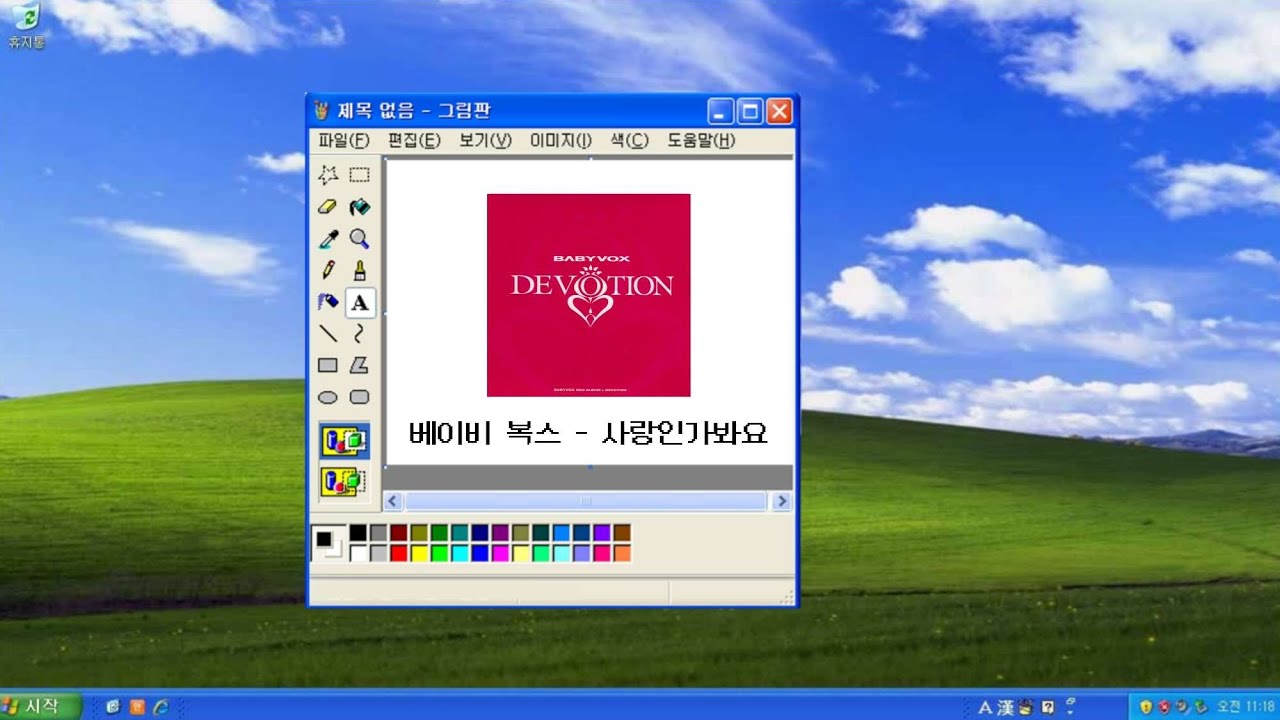Select the Text tool
The height and width of the screenshot is (720, 1280).
click(x=359, y=302)
